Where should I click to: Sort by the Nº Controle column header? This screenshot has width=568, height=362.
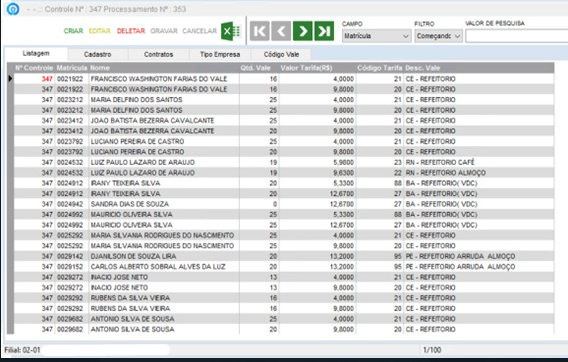(x=34, y=68)
